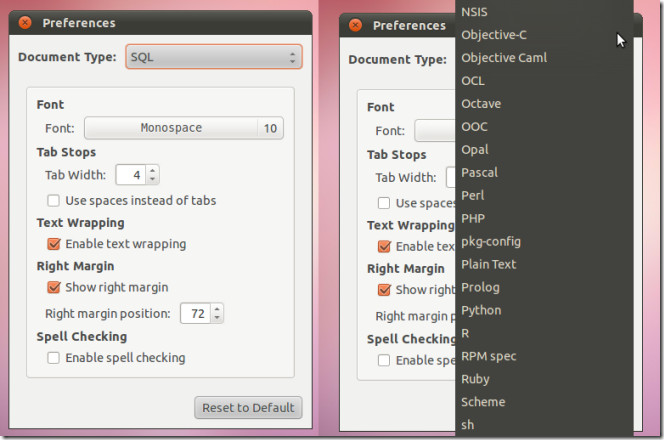Image resolution: width=664 pixels, height=440 pixels.
Task: Toggle Use spaces checkbox in right window
Action: click(384, 203)
